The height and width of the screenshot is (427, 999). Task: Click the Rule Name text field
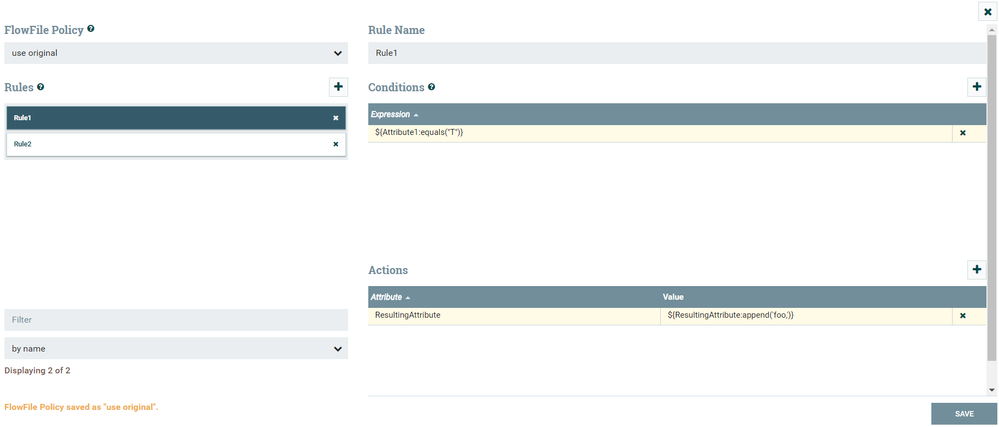pos(676,53)
